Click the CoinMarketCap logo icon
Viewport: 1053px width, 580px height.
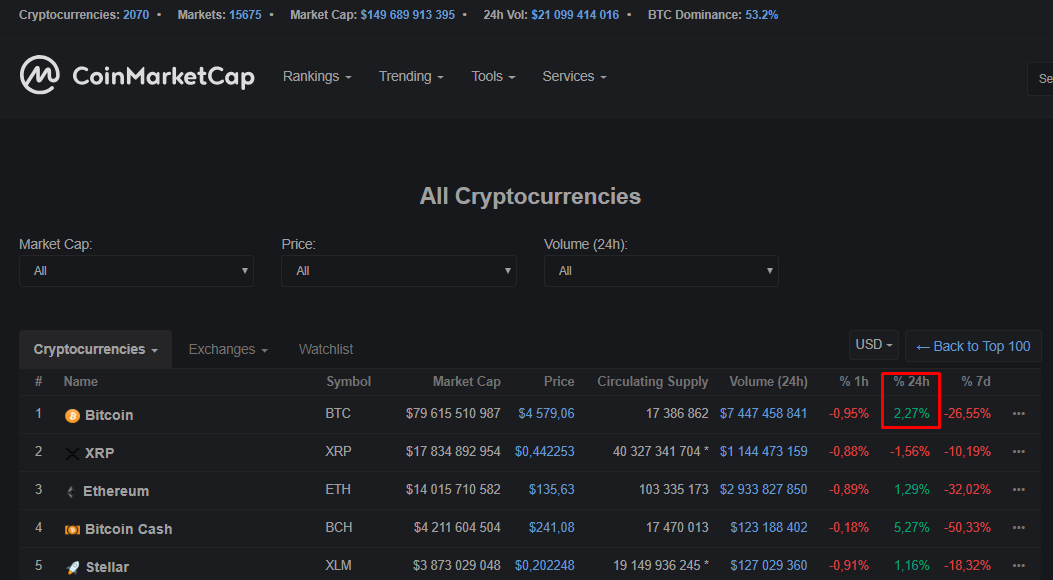coord(41,76)
